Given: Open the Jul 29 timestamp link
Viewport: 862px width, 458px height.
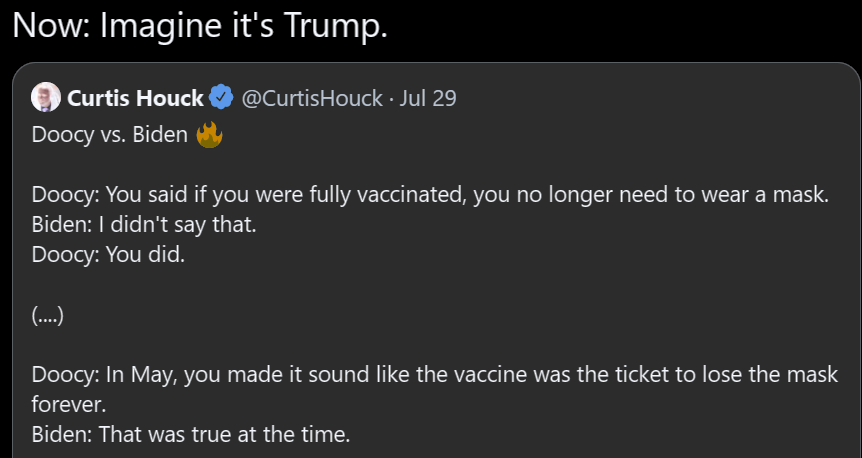Looking at the screenshot, I should tap(428, 98).
